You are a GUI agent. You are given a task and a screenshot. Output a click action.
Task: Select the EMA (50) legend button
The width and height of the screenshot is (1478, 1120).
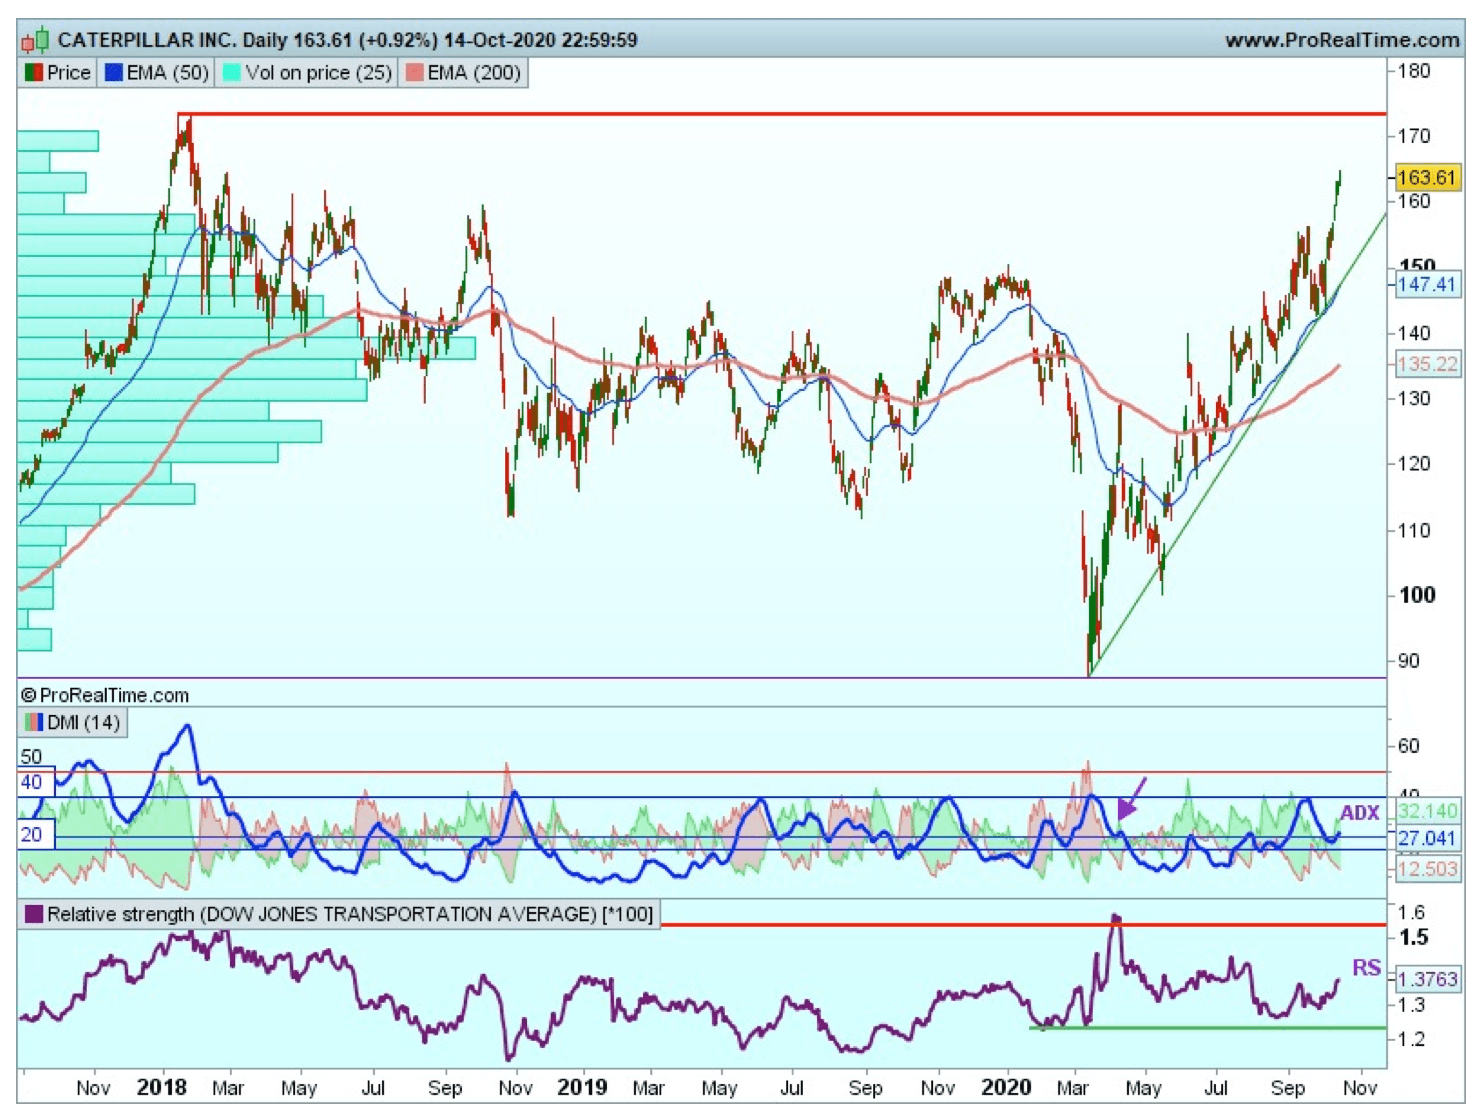point(156,73)
